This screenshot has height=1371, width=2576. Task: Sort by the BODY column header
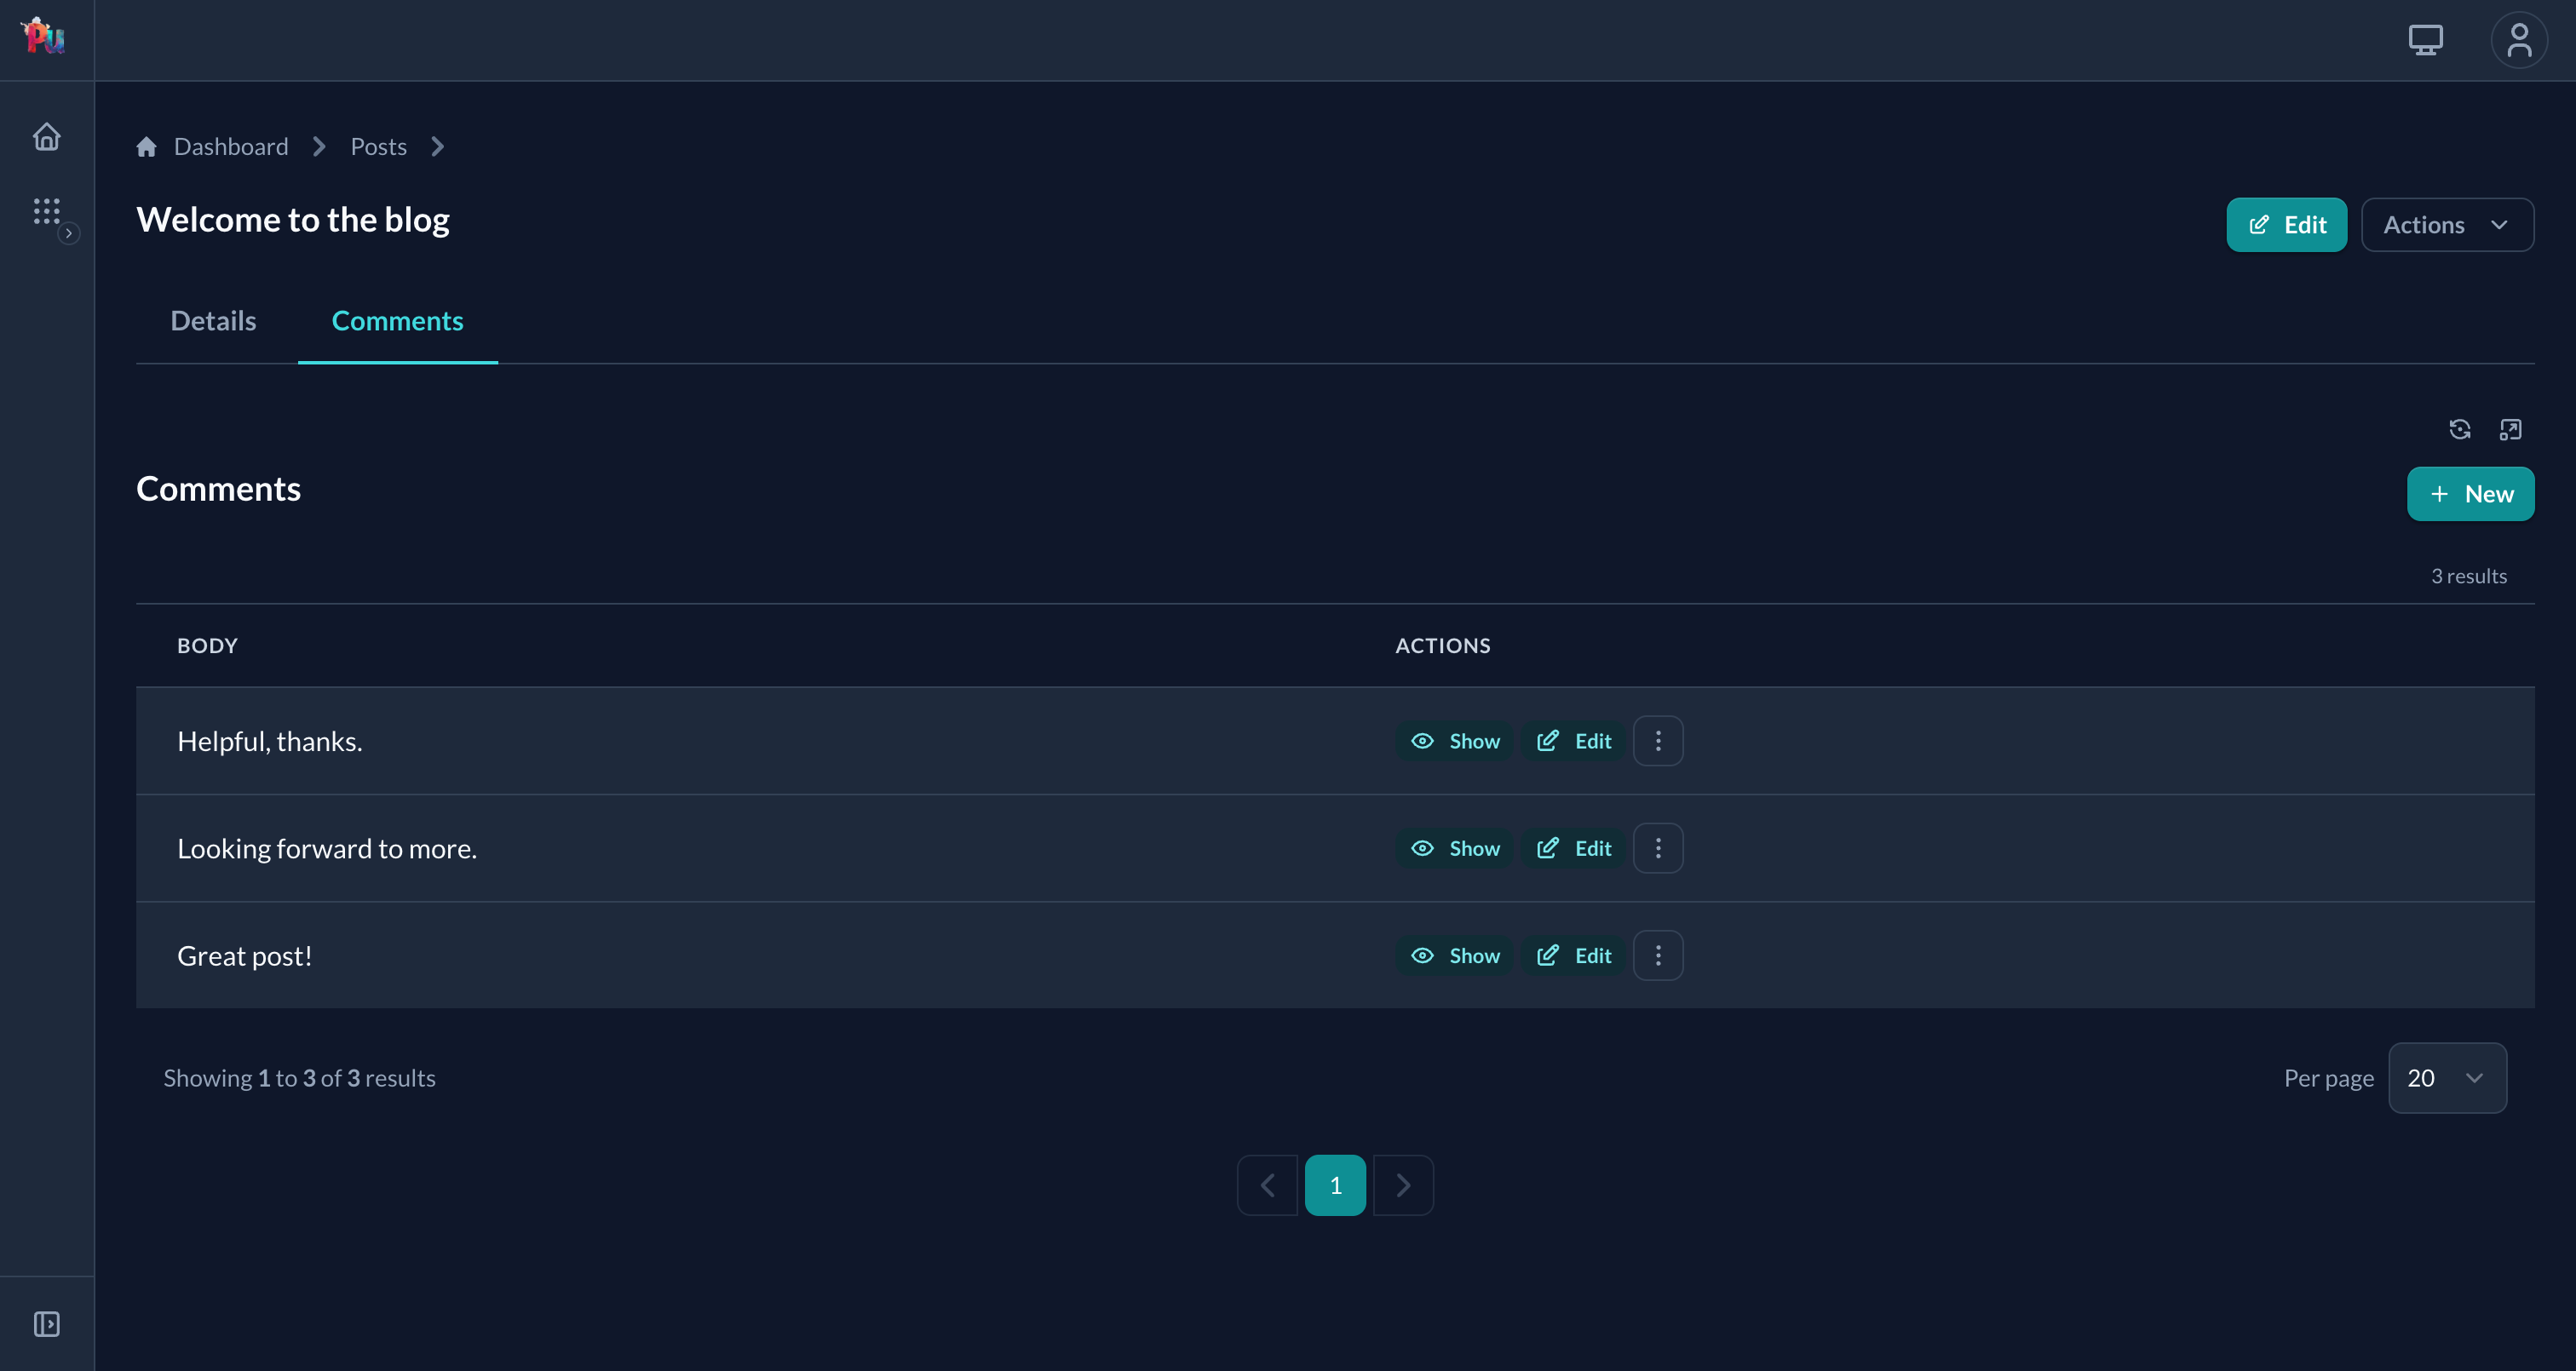click(207, 646)
